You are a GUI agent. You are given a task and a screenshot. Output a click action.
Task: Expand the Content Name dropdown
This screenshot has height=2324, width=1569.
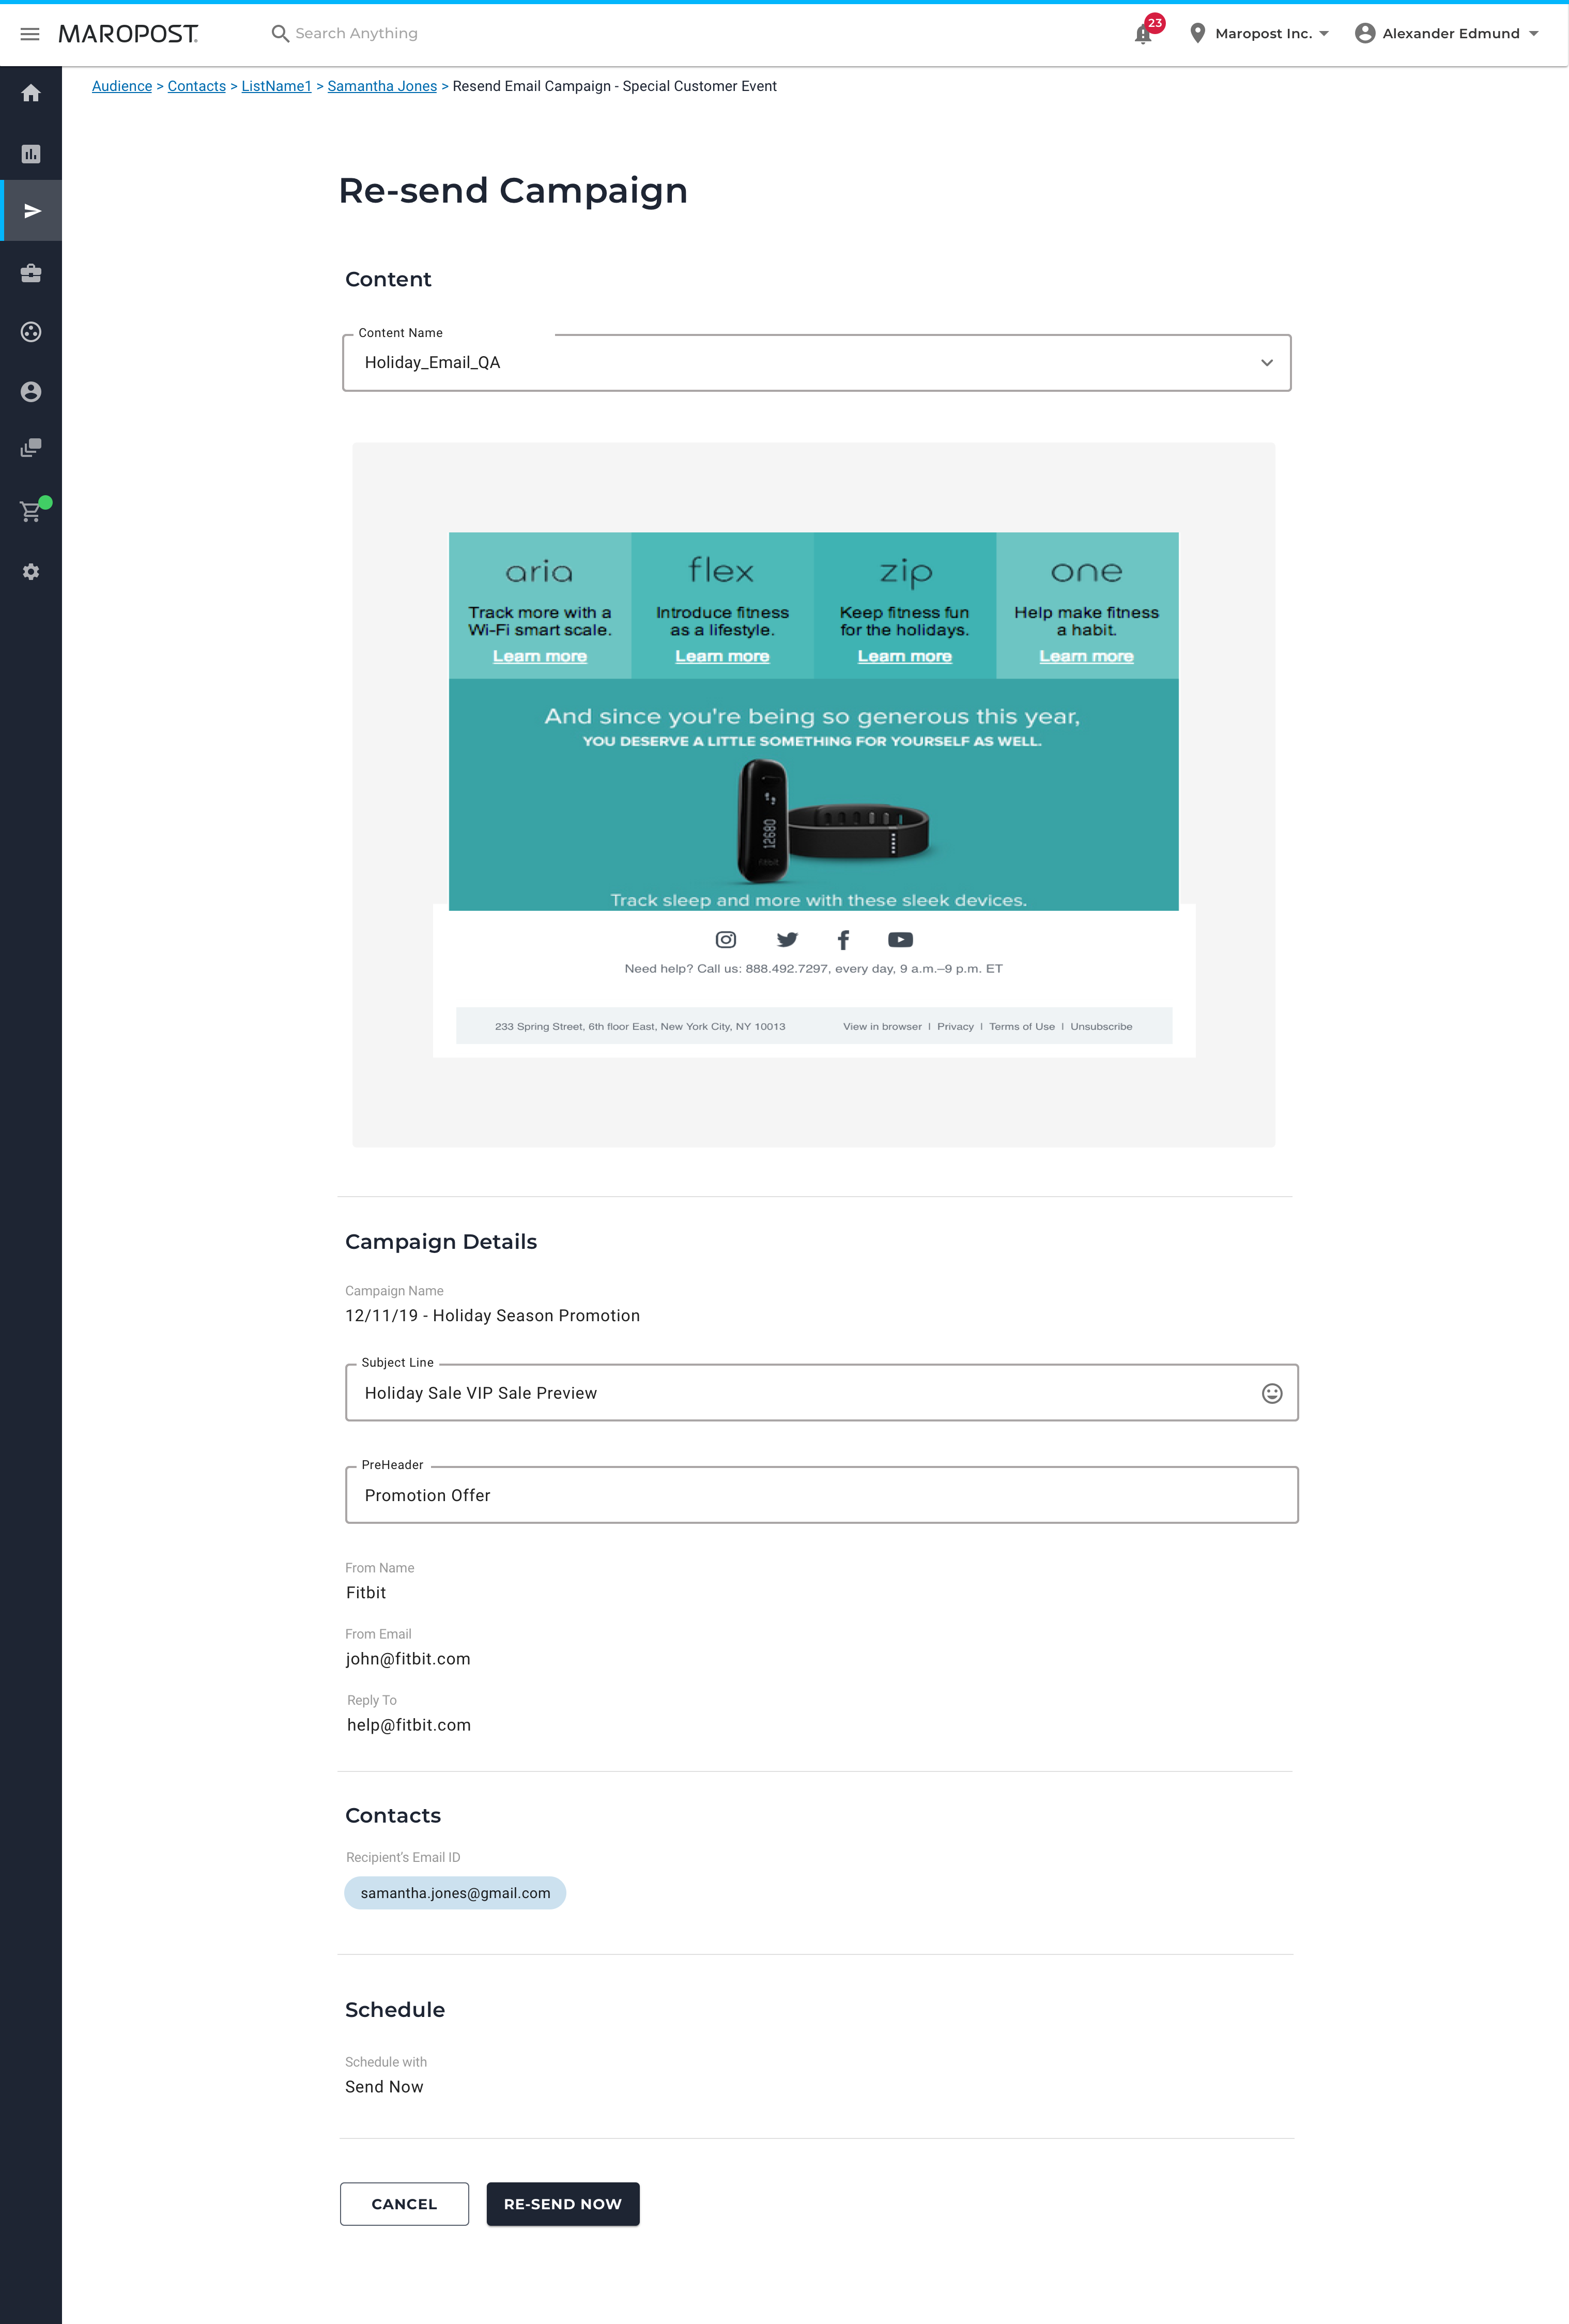[1266, 363]
